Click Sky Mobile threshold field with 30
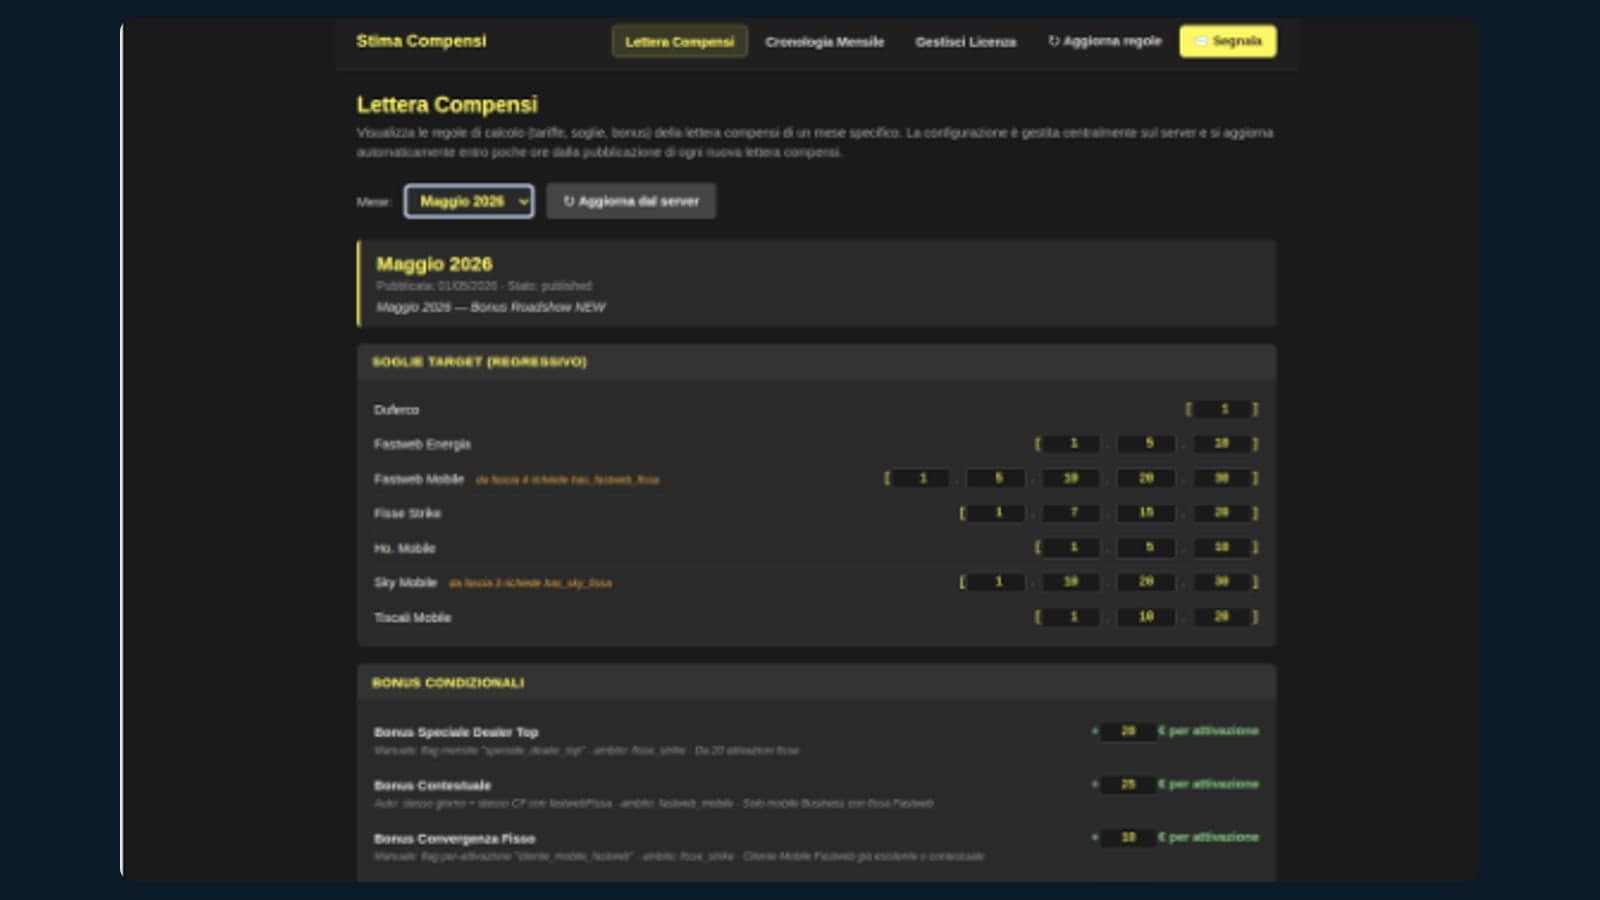Viewport: 1600px width, 900px height. [x=1223, y=581]
